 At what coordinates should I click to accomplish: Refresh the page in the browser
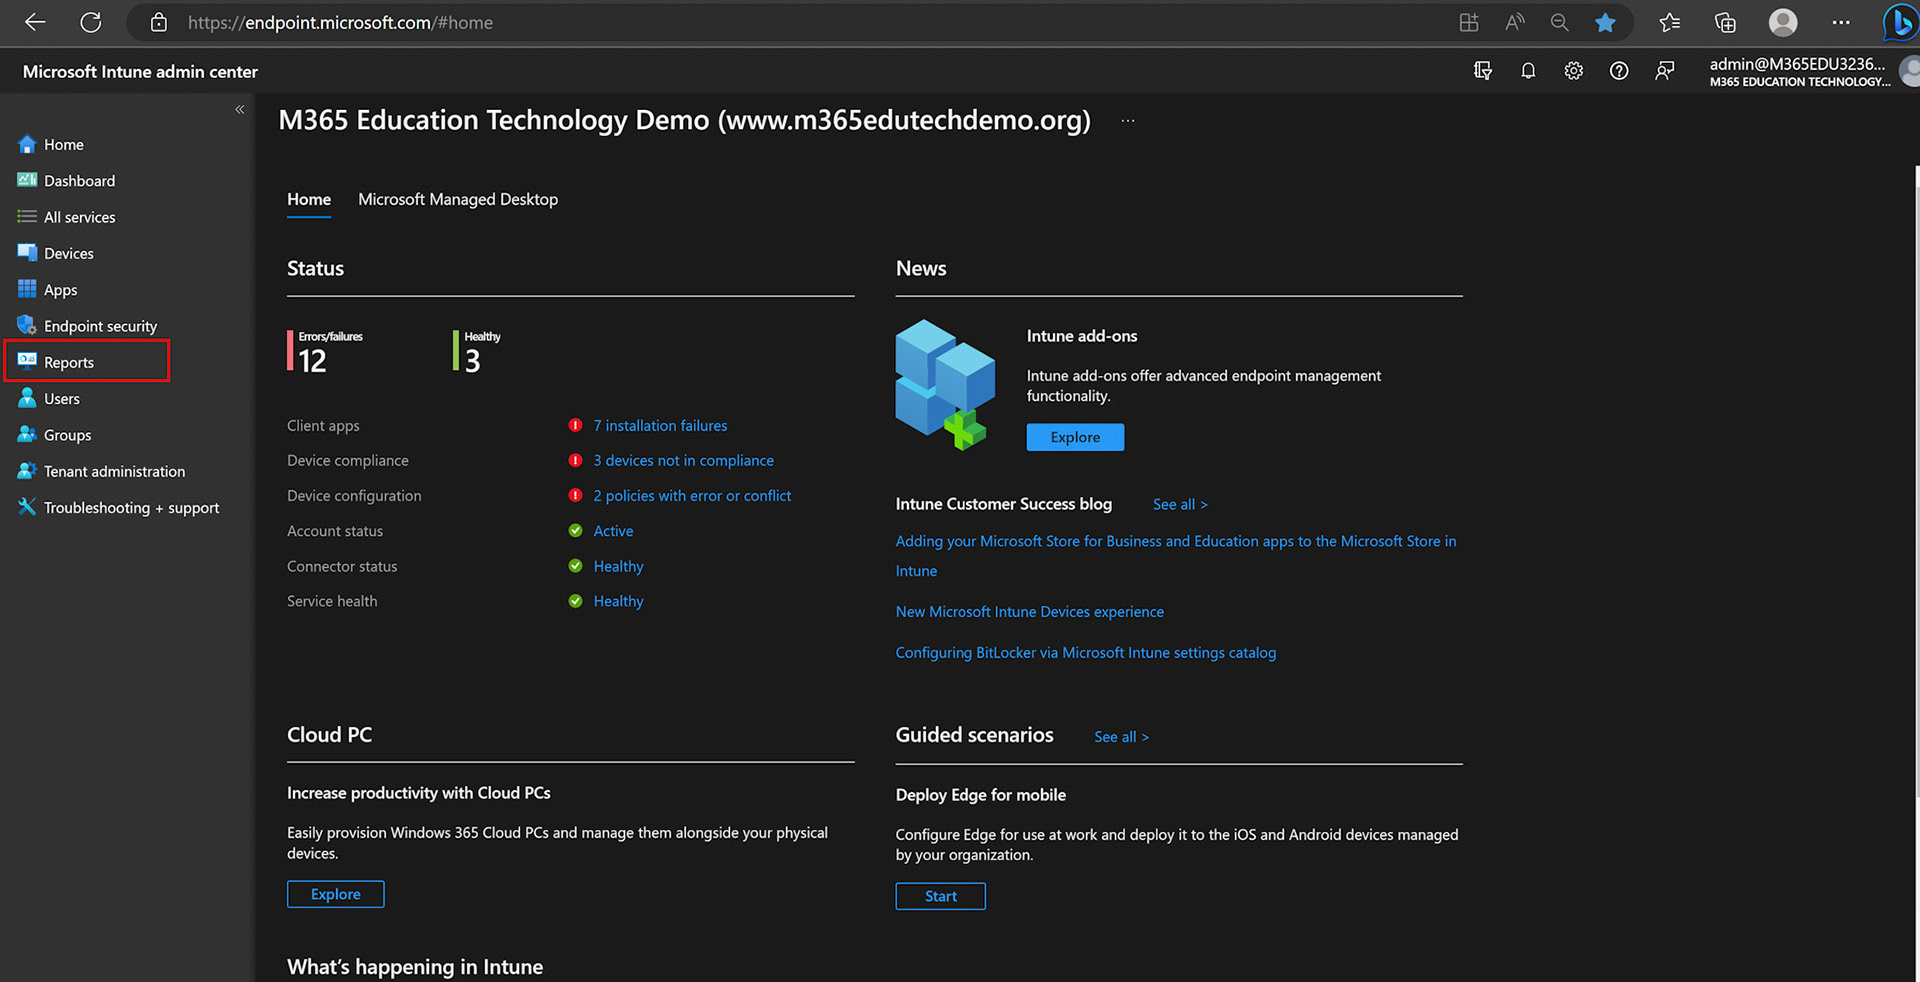(91, 22)
